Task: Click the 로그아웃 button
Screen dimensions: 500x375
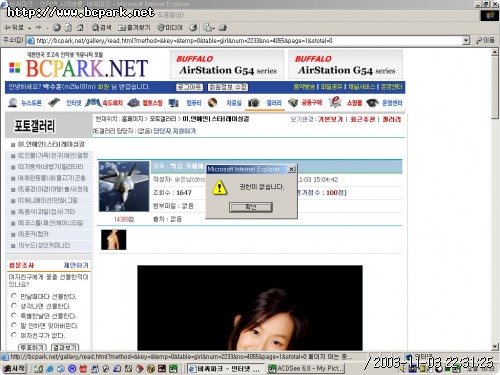Action: tap(189, 87)
